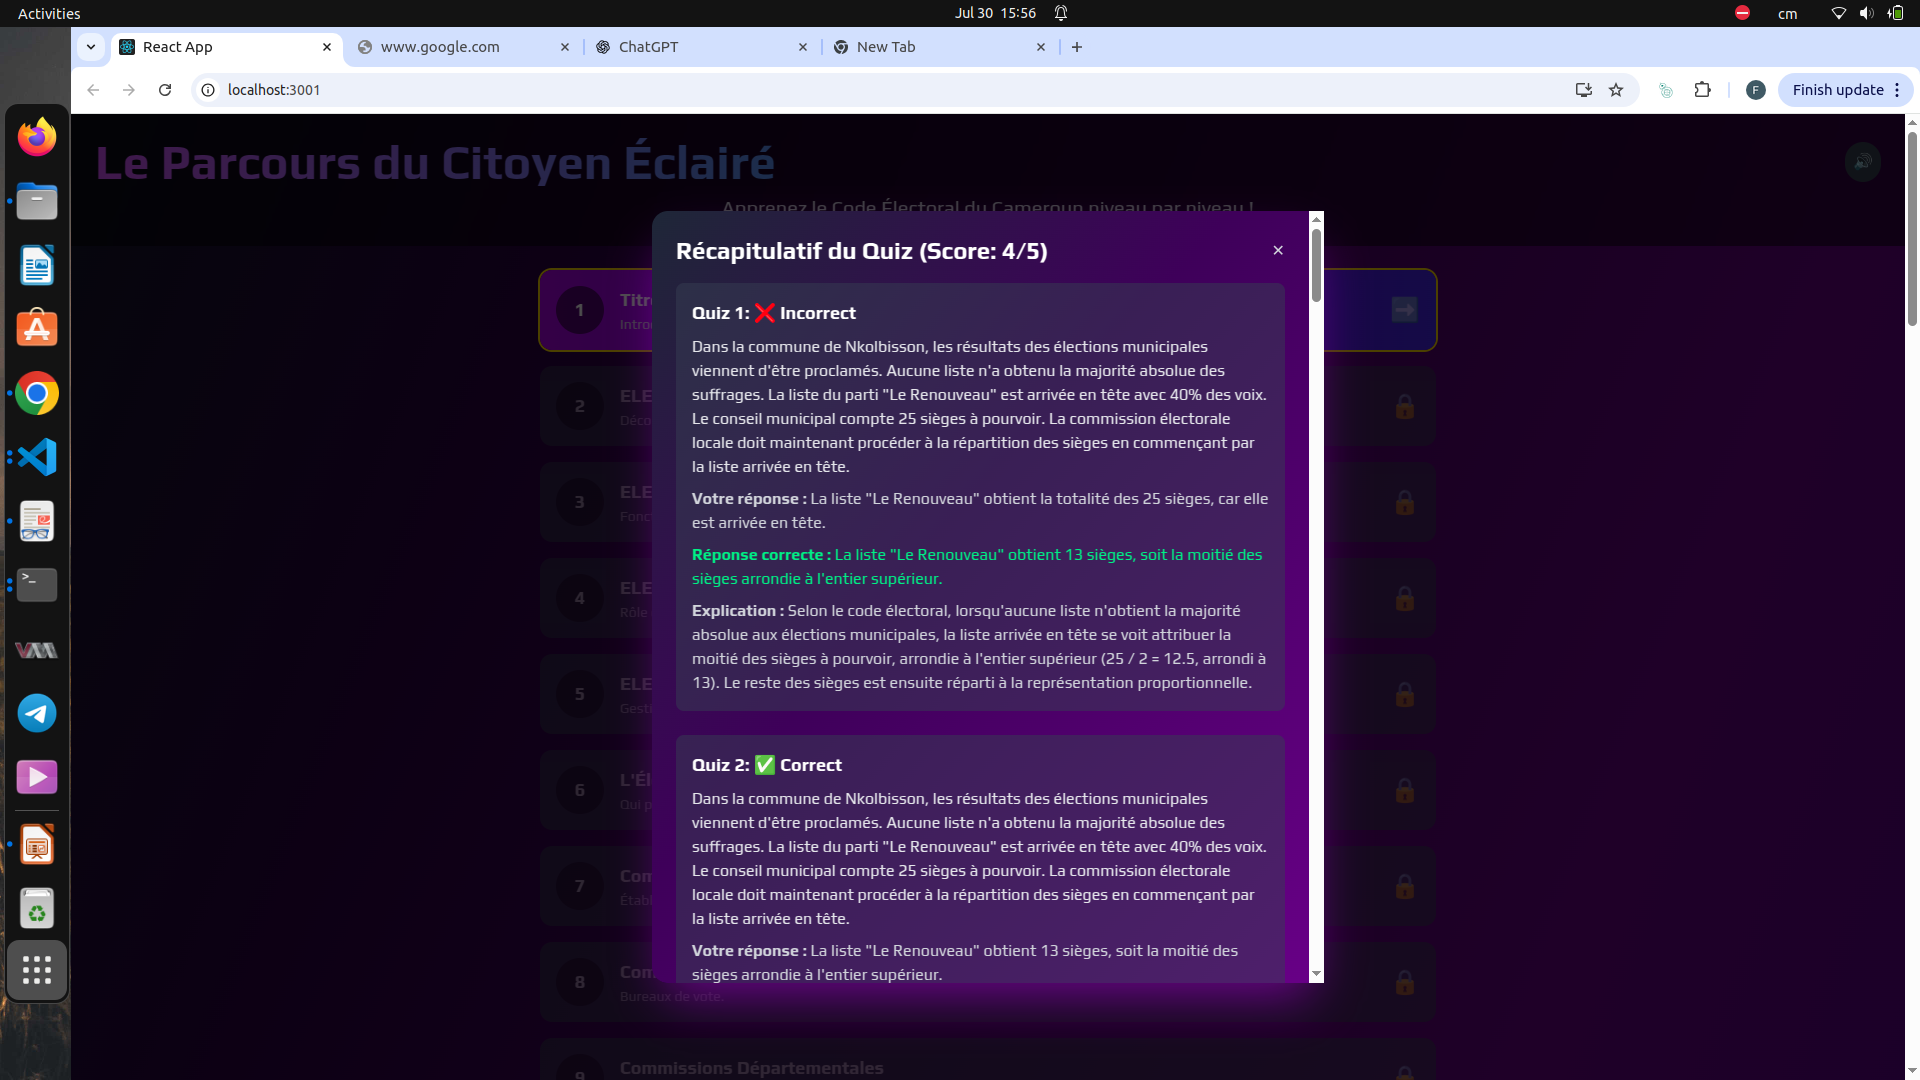The image size is (1920, 1080).
Task: Open the Chrome extensions puzzle icon
Action: tap(1702, 90)
